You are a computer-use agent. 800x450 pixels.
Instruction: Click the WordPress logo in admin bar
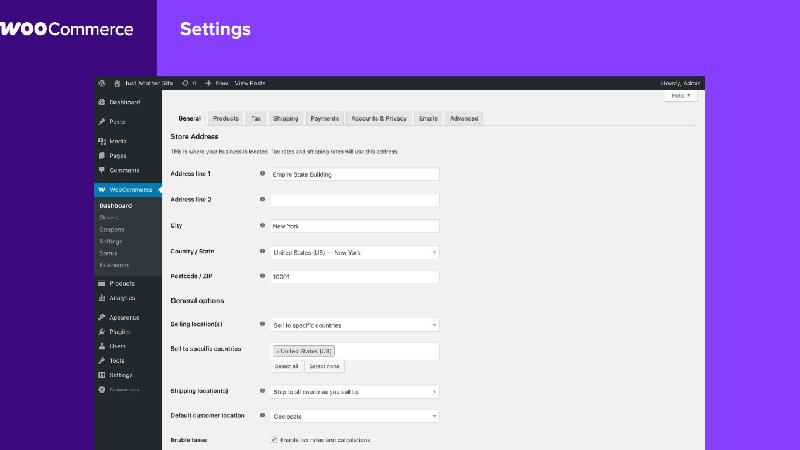click(x=102, y=83)
